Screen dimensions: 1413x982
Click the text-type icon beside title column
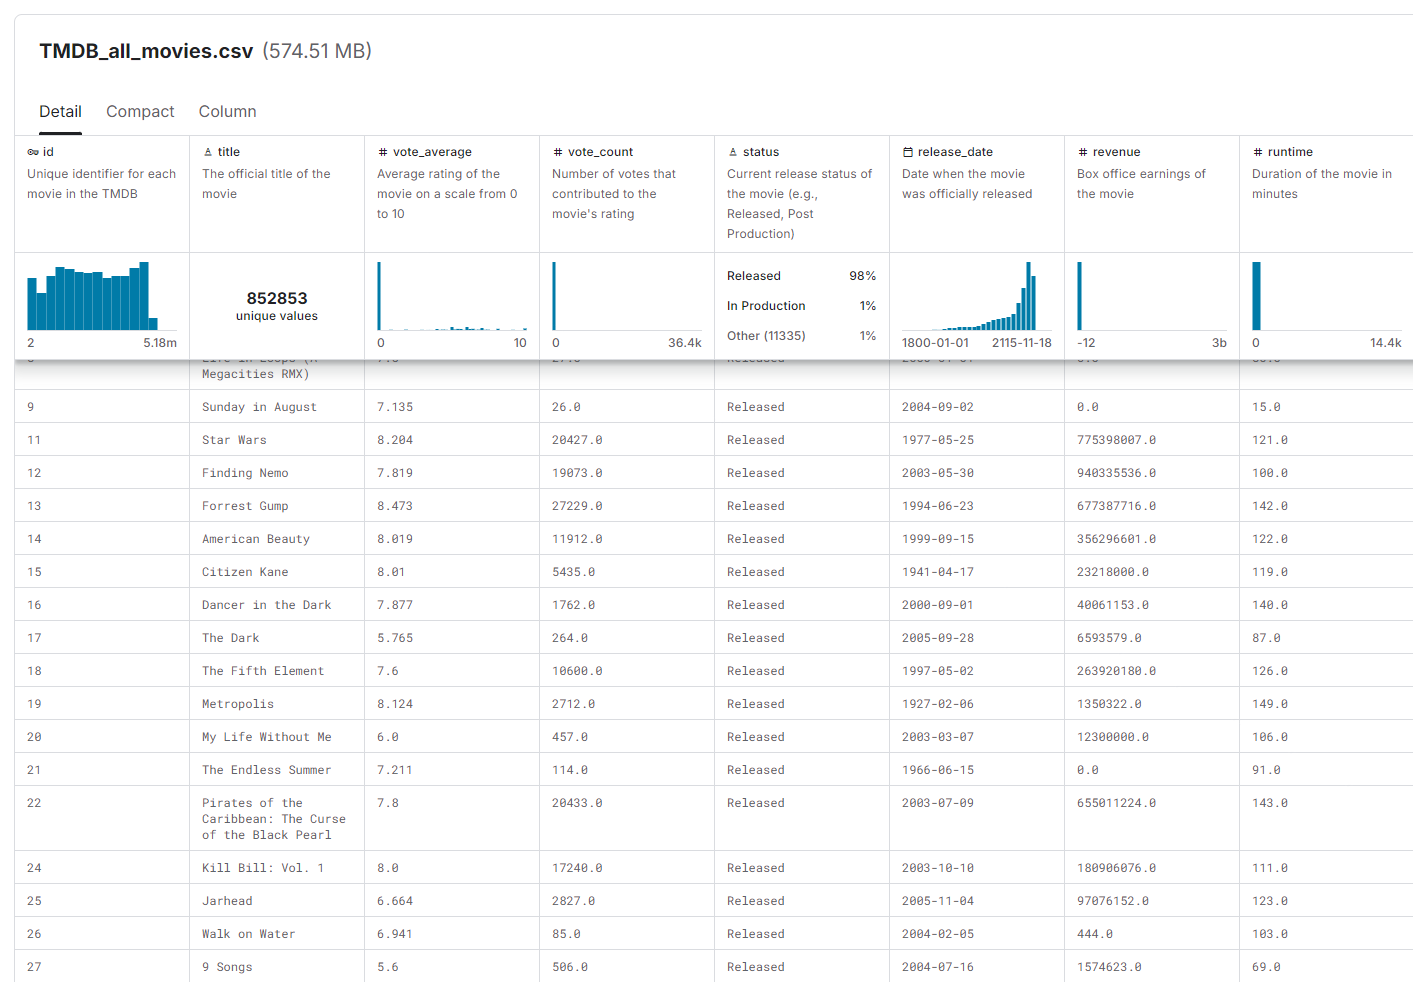(x=208, y=152)
